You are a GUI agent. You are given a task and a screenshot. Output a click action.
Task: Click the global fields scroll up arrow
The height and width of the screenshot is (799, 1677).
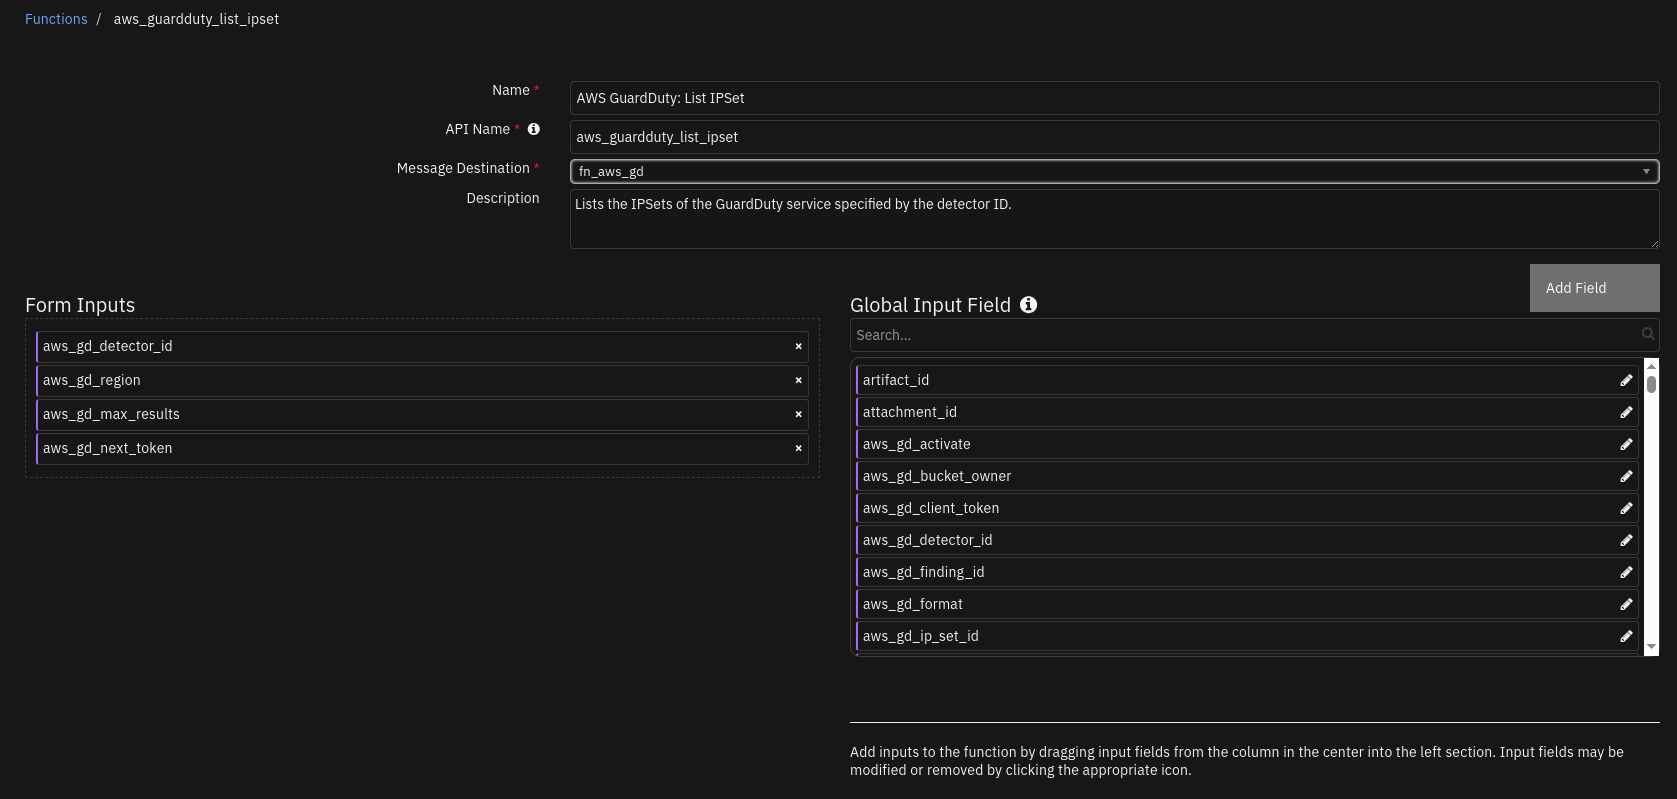(1651, 366)
